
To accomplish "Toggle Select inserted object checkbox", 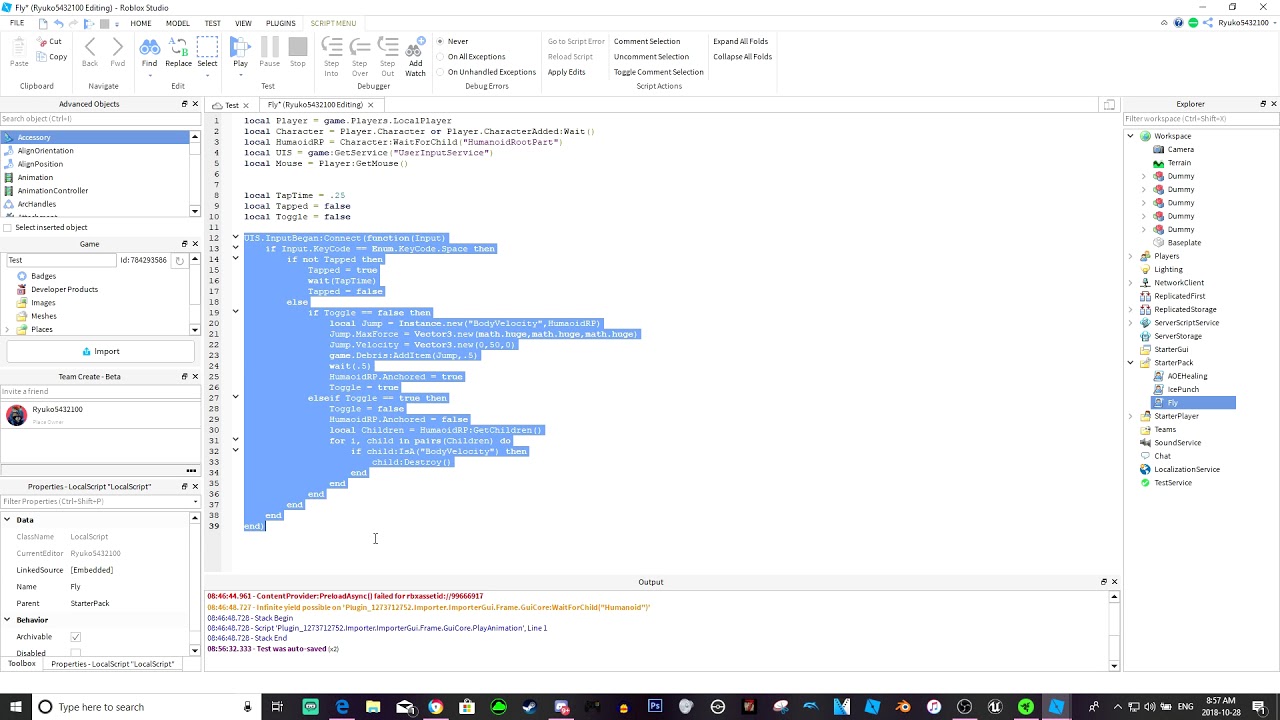I will tap(8, 227).
